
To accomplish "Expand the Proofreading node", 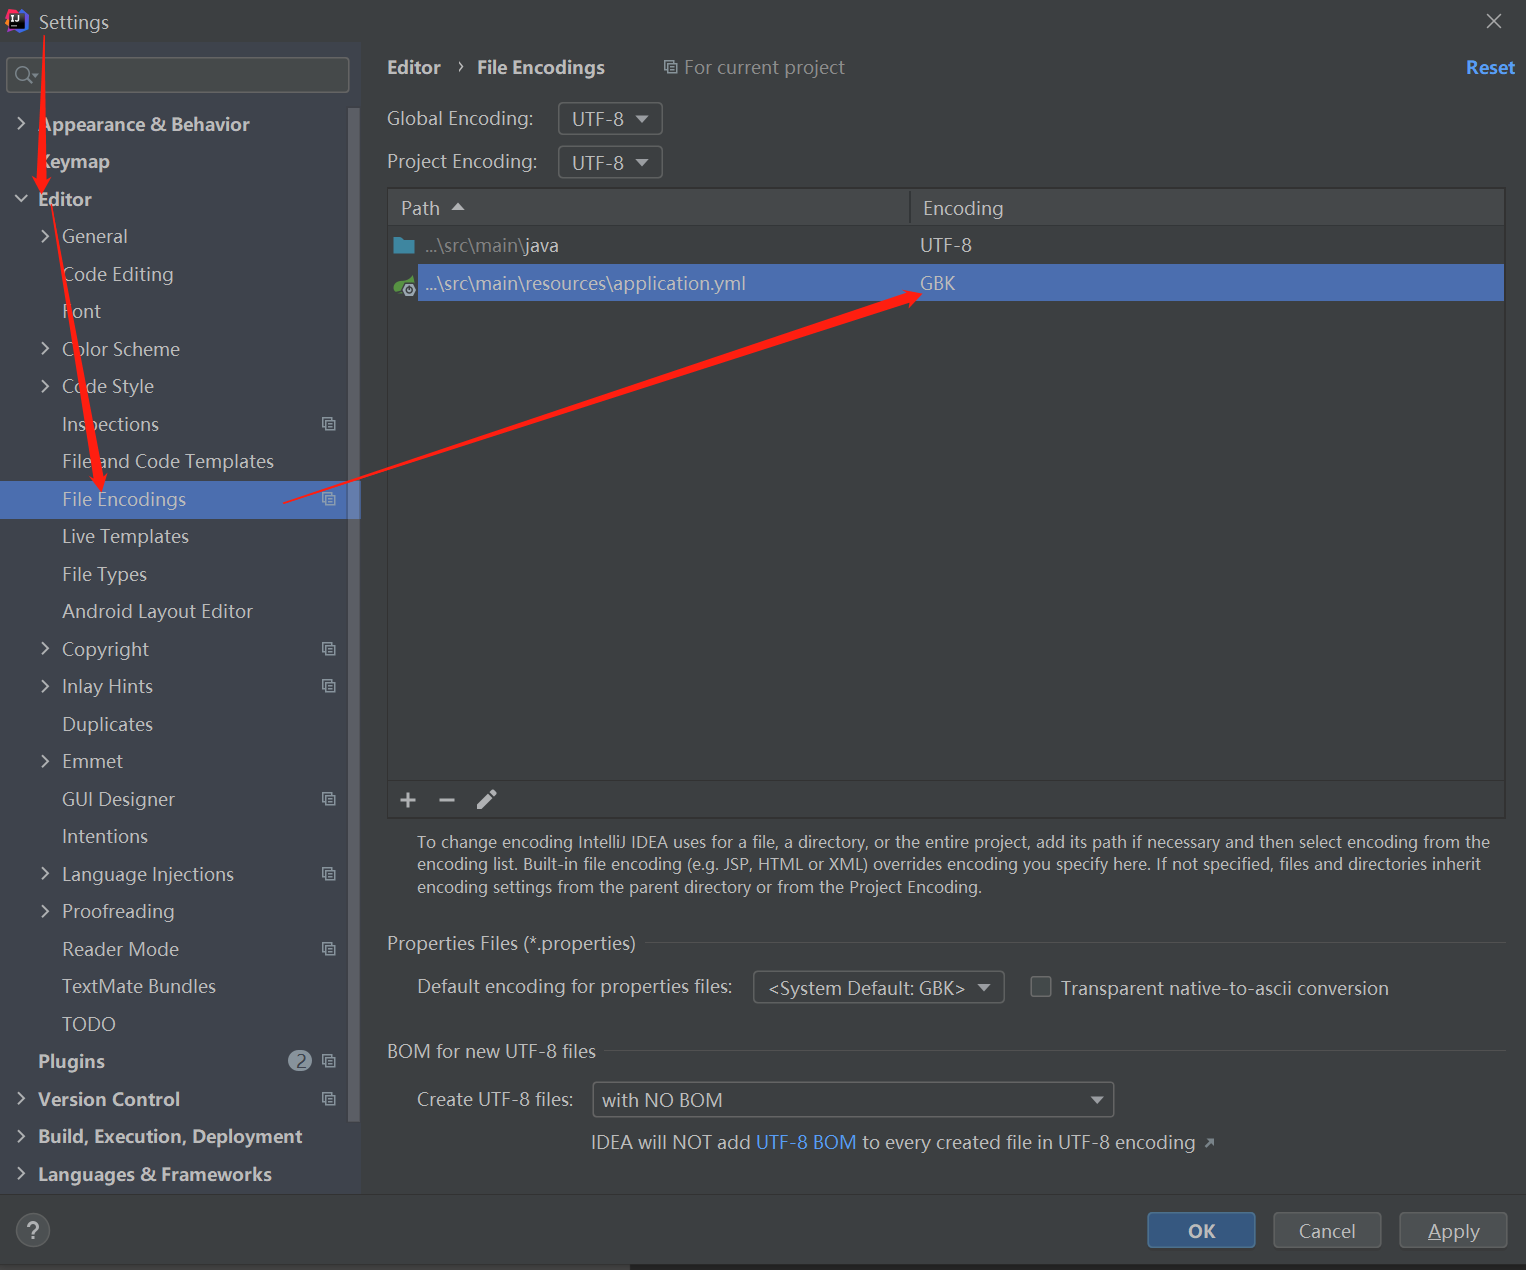I will 45,911.
